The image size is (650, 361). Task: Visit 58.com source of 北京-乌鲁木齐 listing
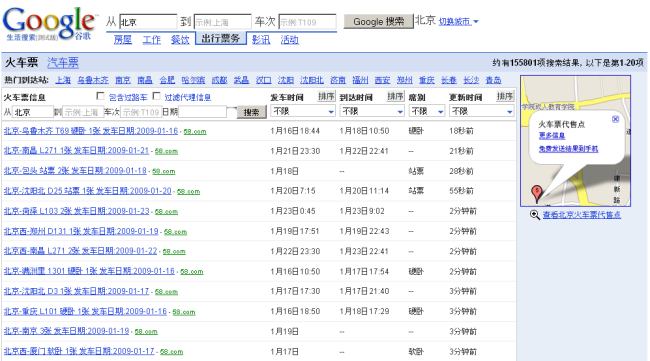(195, 131)
